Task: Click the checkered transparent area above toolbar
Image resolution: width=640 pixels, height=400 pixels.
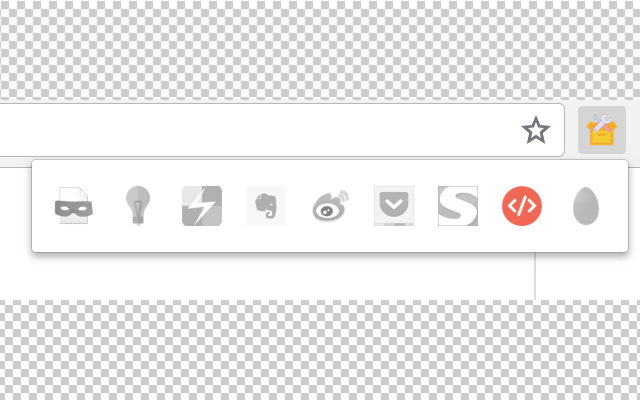Action: pos(320,49)
